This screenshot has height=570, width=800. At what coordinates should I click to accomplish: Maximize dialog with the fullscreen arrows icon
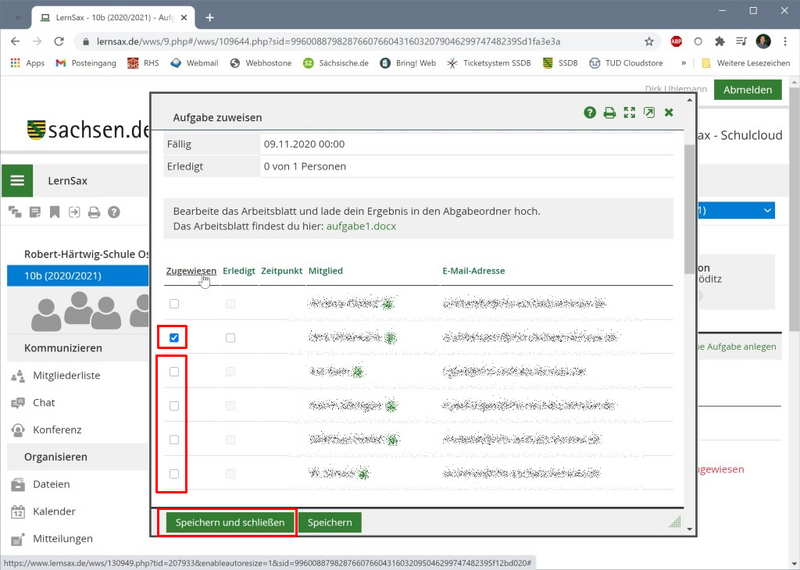[x=629, y=113]
